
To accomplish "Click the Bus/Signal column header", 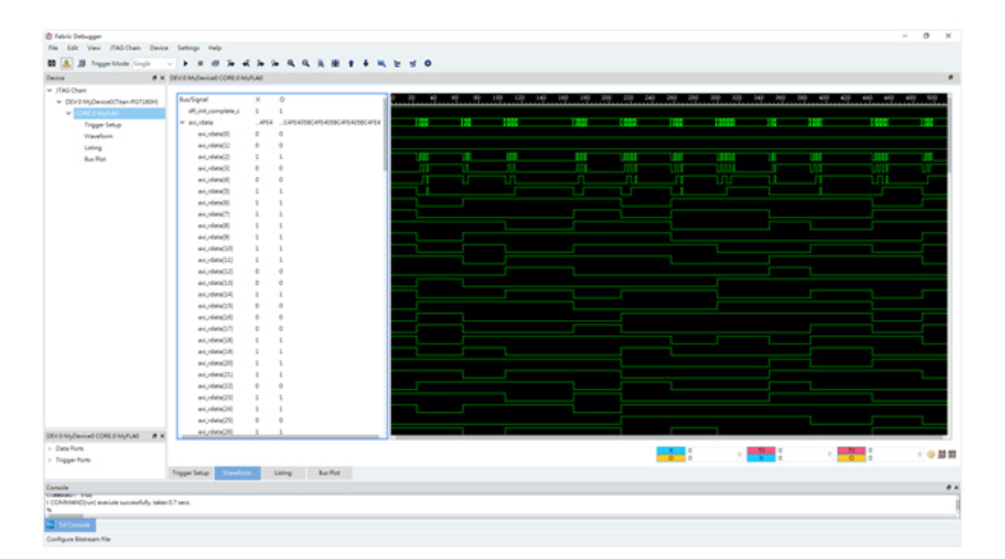I will (194, 99).
